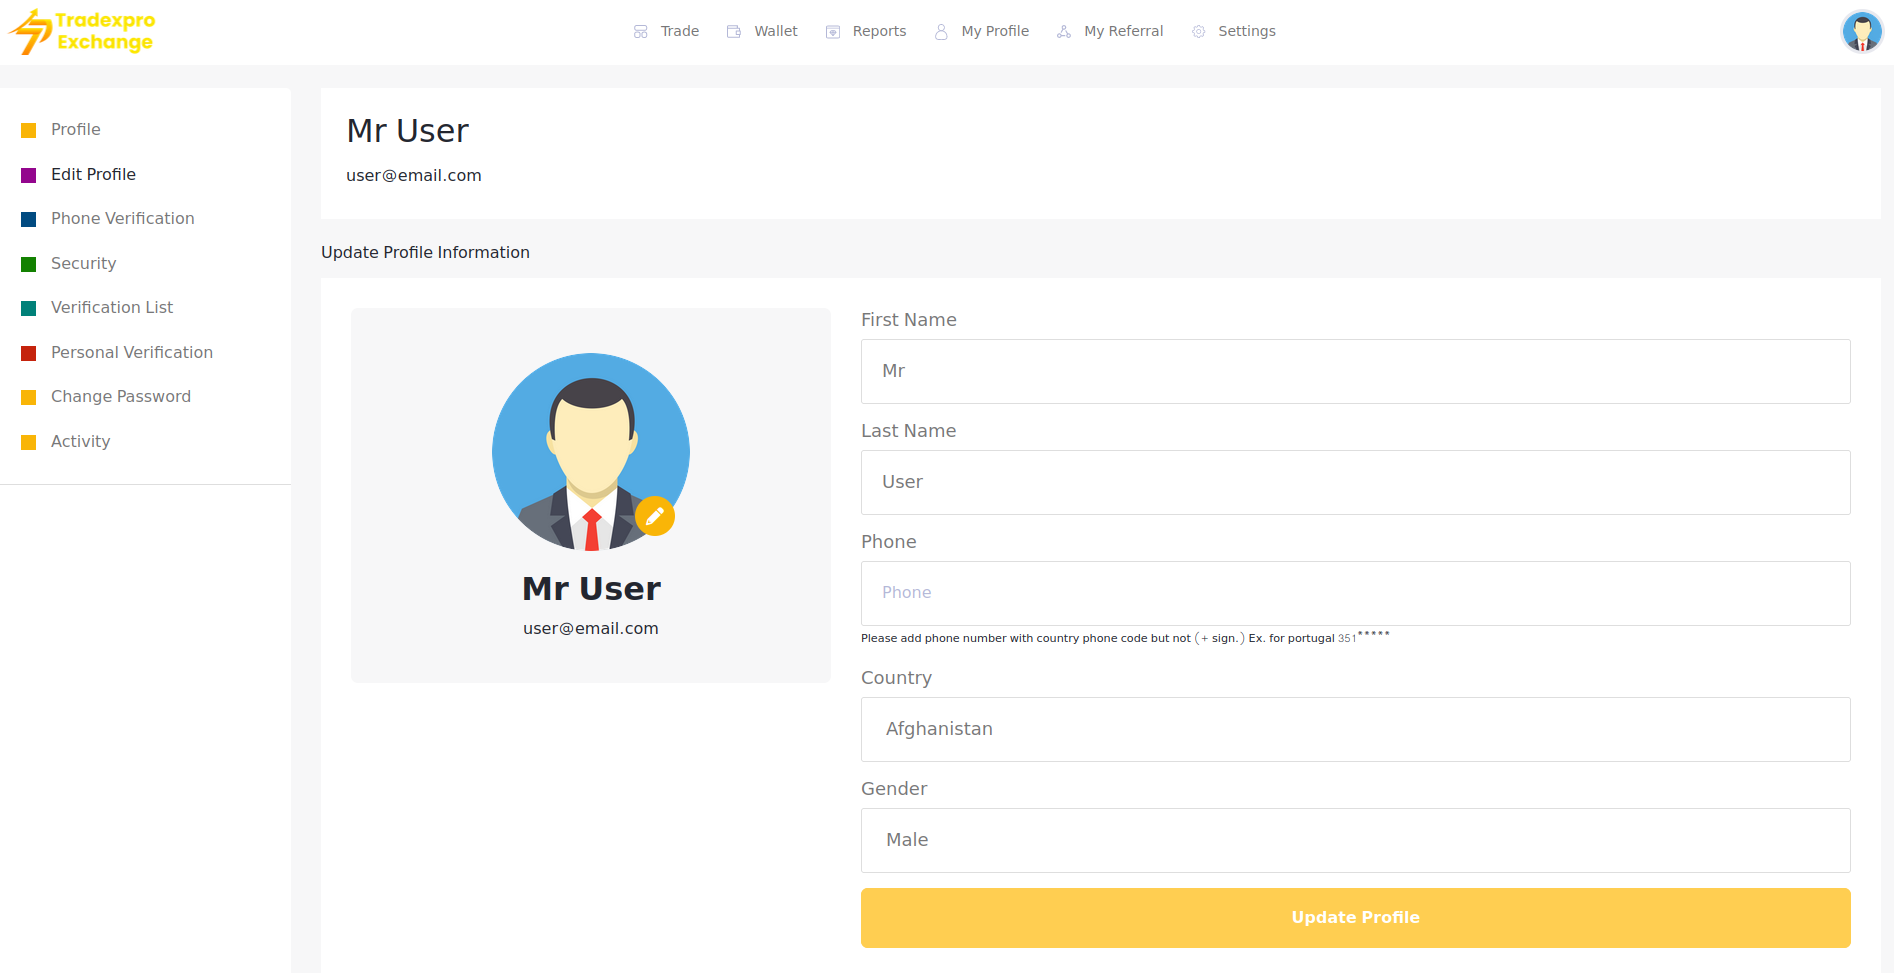Click the My Referral icon
Screen dimensions: 1894x973
tap(1064, 32)
